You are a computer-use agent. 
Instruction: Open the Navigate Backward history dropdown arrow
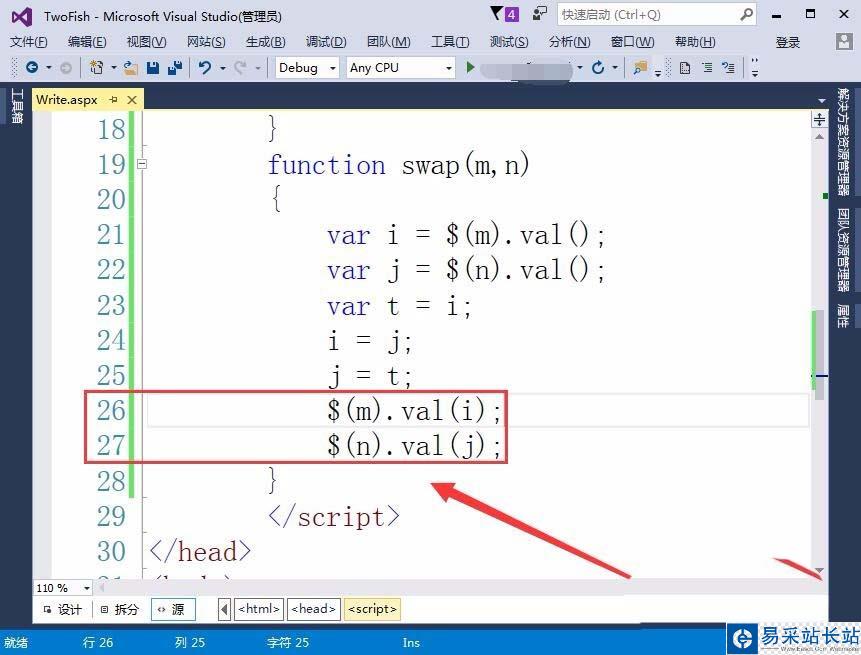click(48, 68)
